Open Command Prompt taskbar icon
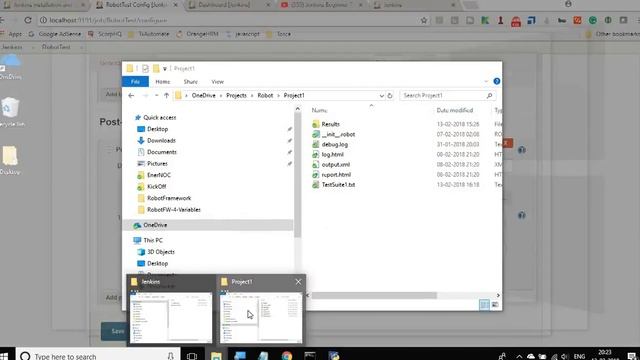This screenshot has width=640, height=360. coord(310,356)
